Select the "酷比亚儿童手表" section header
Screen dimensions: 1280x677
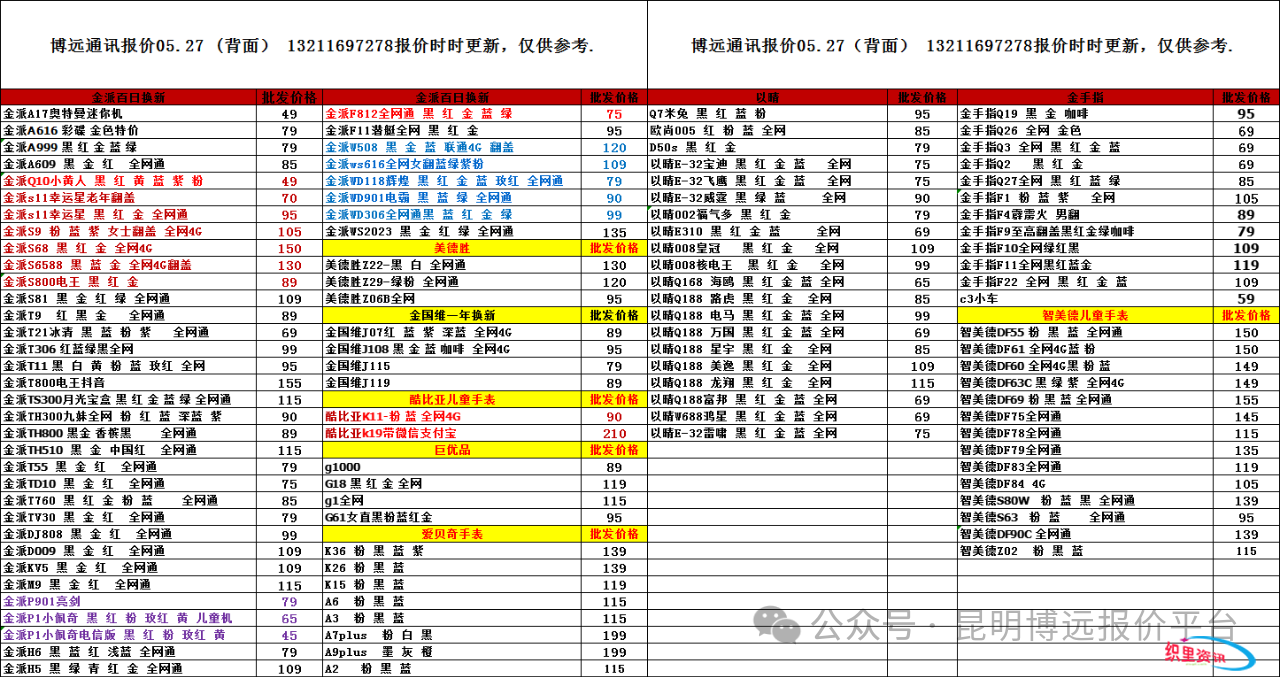point(452,399)
